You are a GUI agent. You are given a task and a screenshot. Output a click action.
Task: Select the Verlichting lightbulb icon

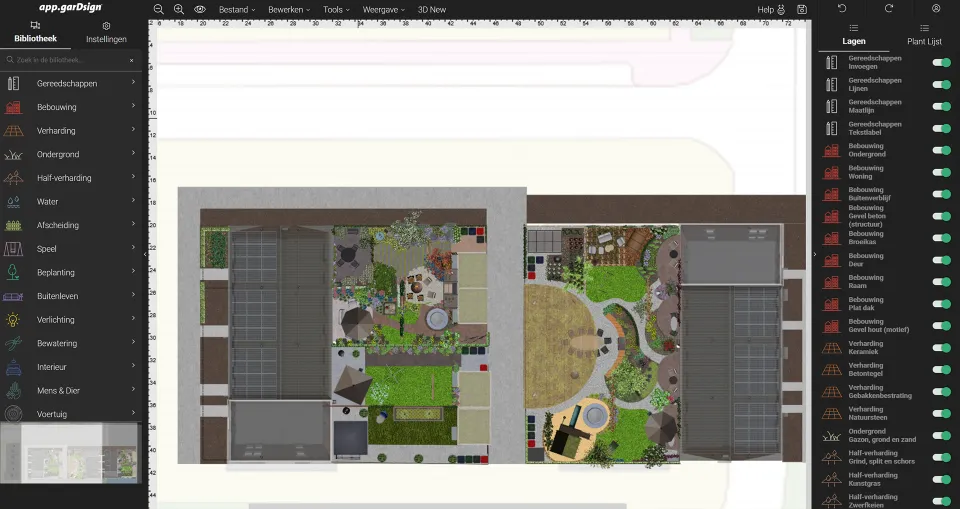[13, 320]
